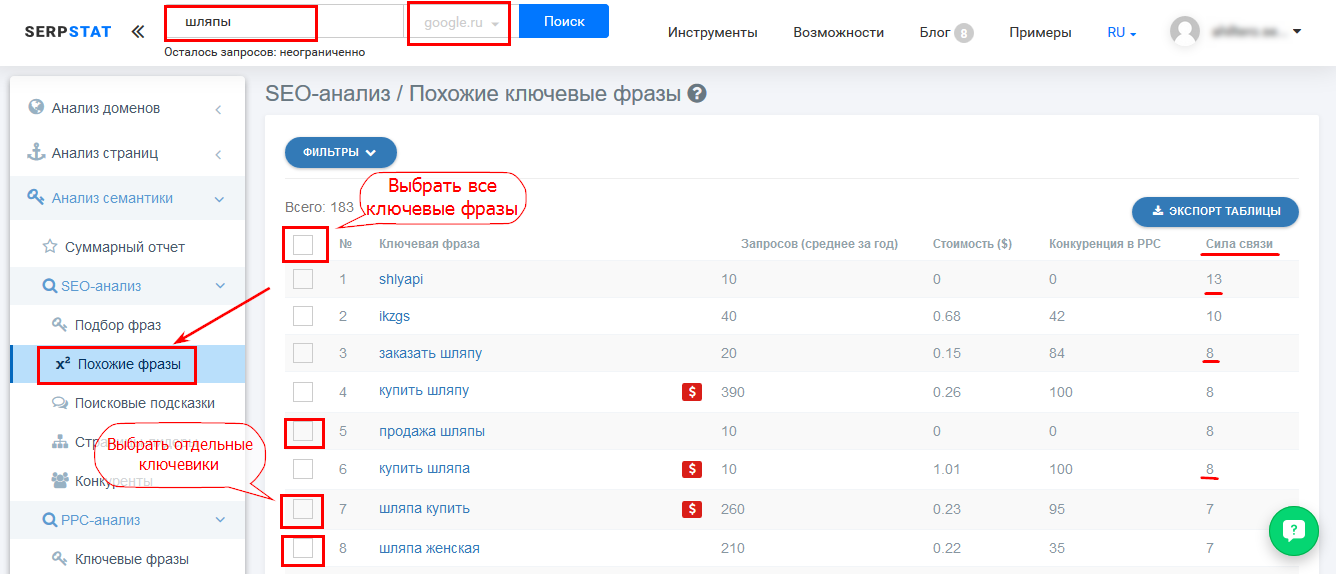Open the RU language selector

pos(1121,33)
